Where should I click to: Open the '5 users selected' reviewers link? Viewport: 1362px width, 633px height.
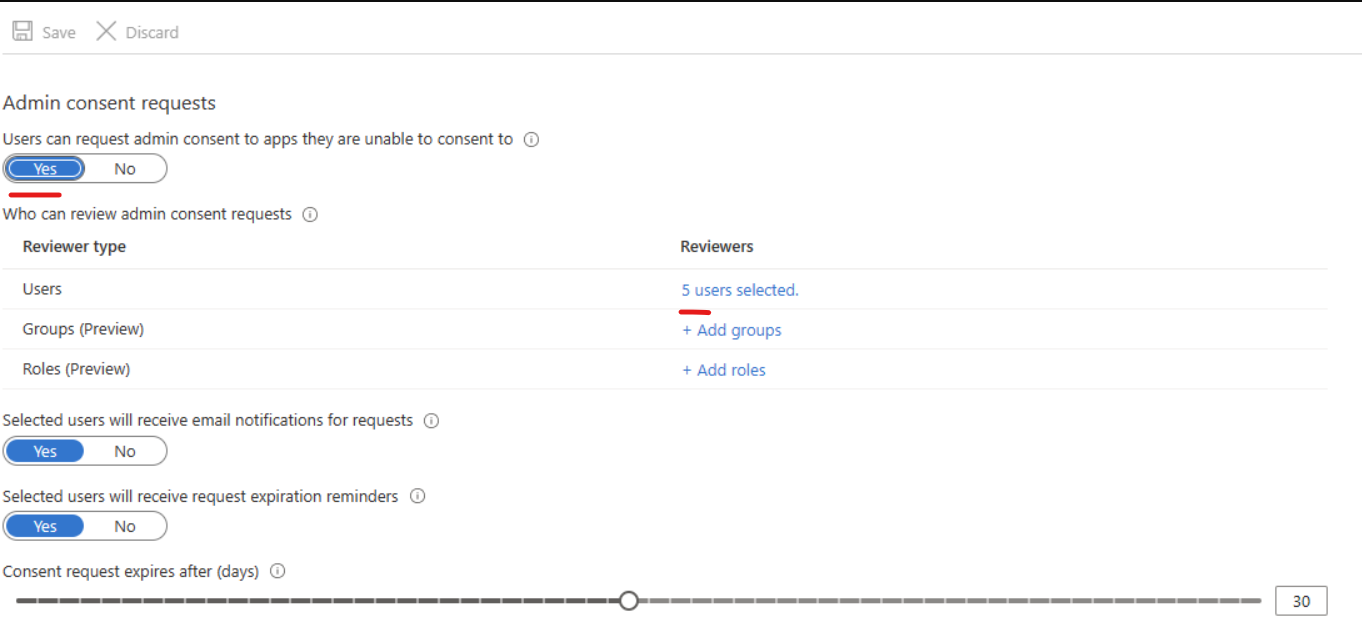tap(740, 290)
